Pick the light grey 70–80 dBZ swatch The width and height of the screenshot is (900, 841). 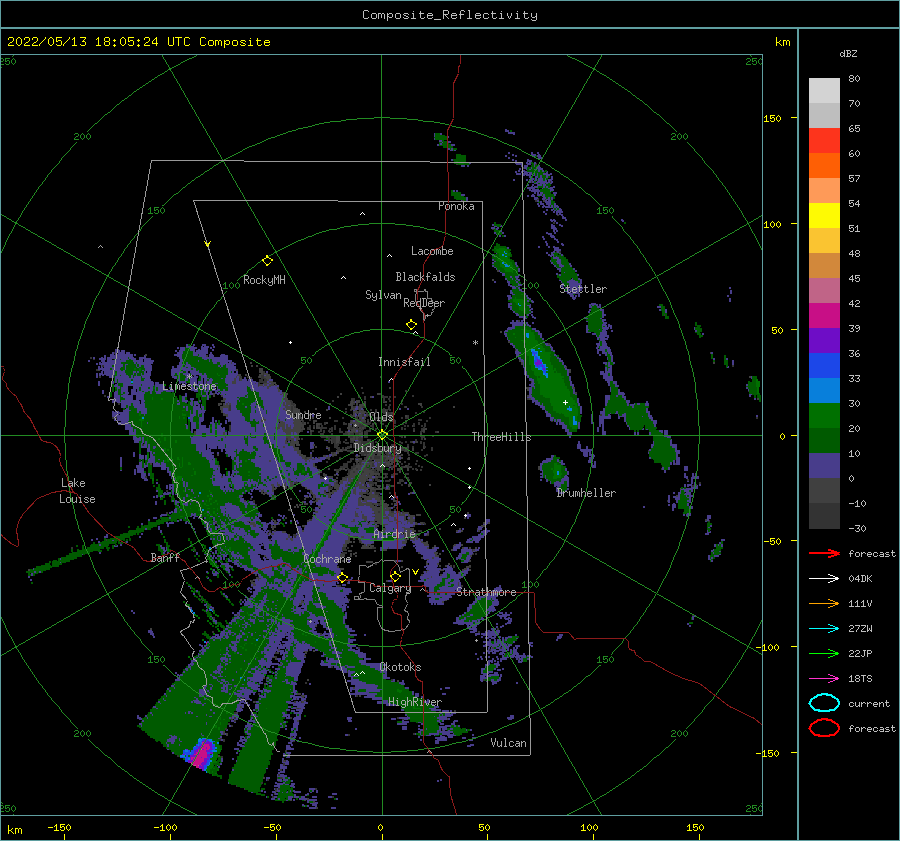(824, 91)
